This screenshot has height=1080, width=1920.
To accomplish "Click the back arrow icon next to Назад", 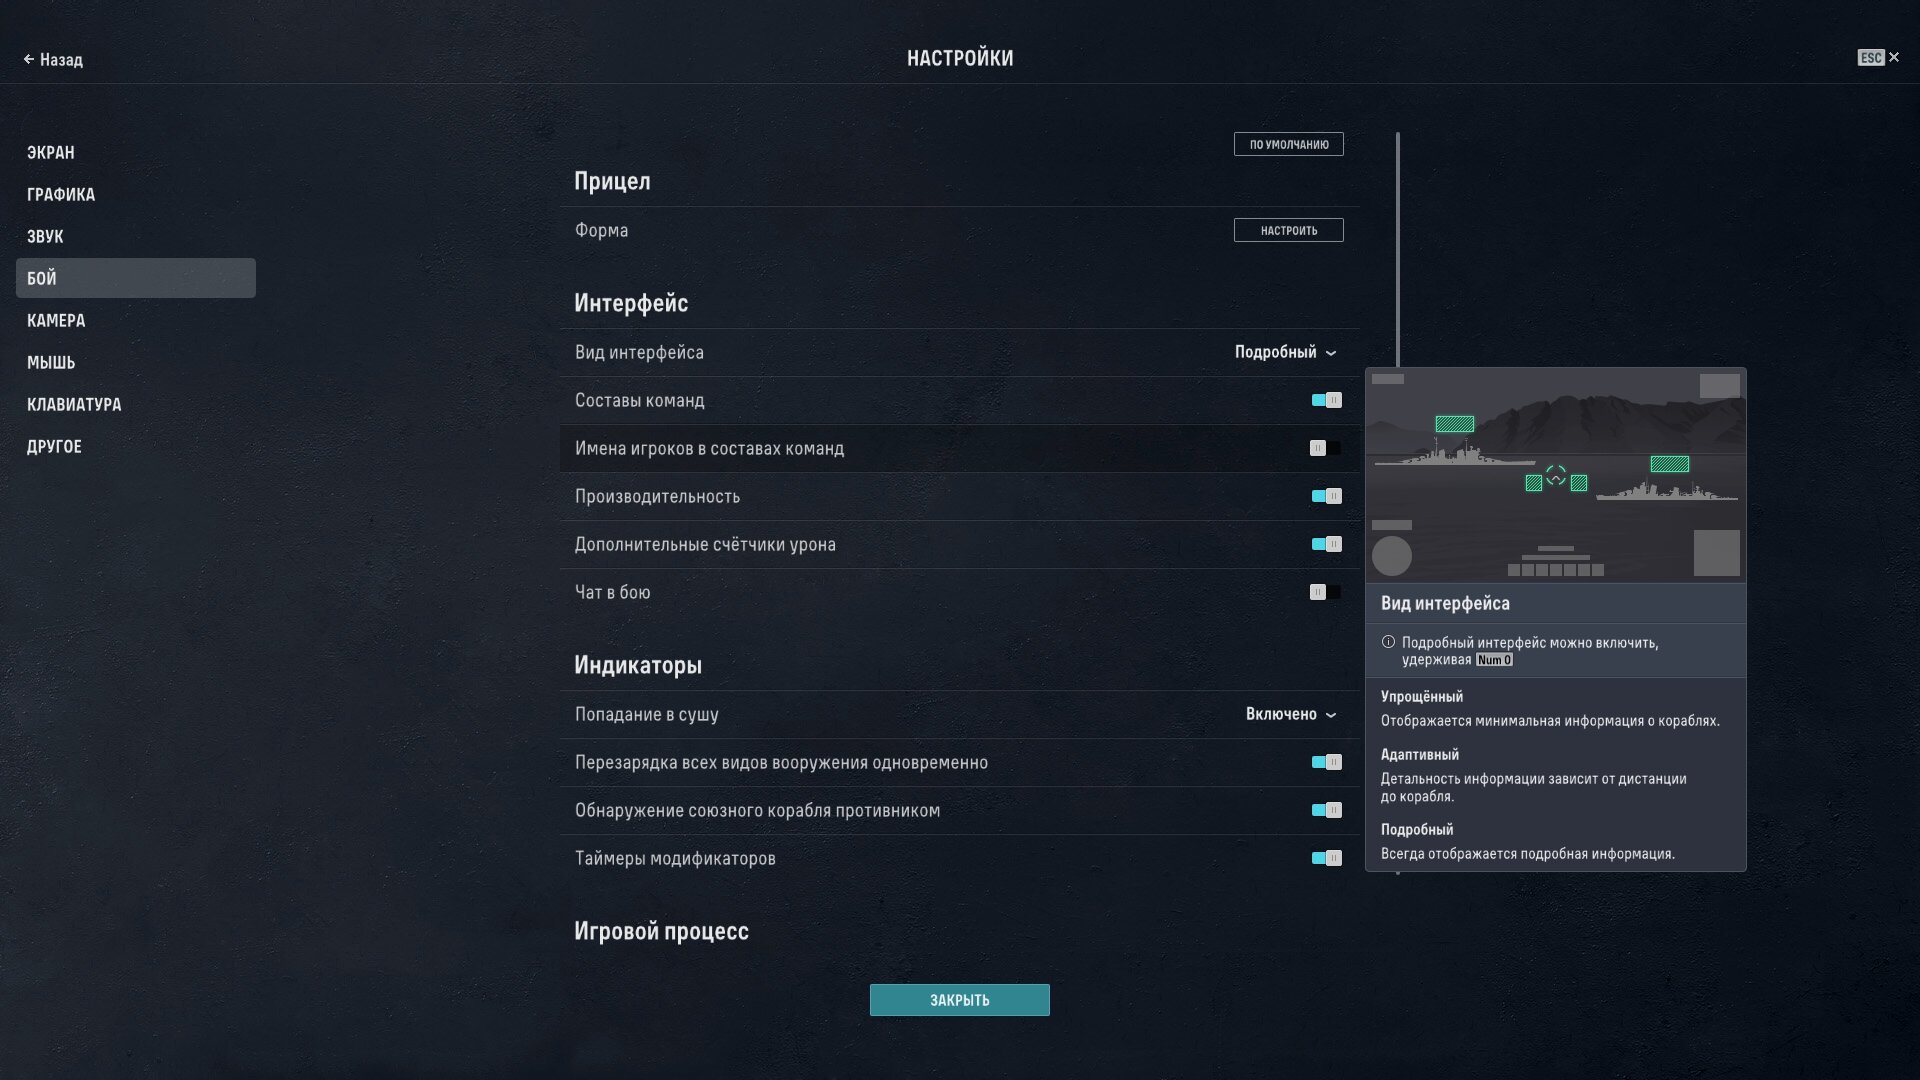I will point(29,60).
